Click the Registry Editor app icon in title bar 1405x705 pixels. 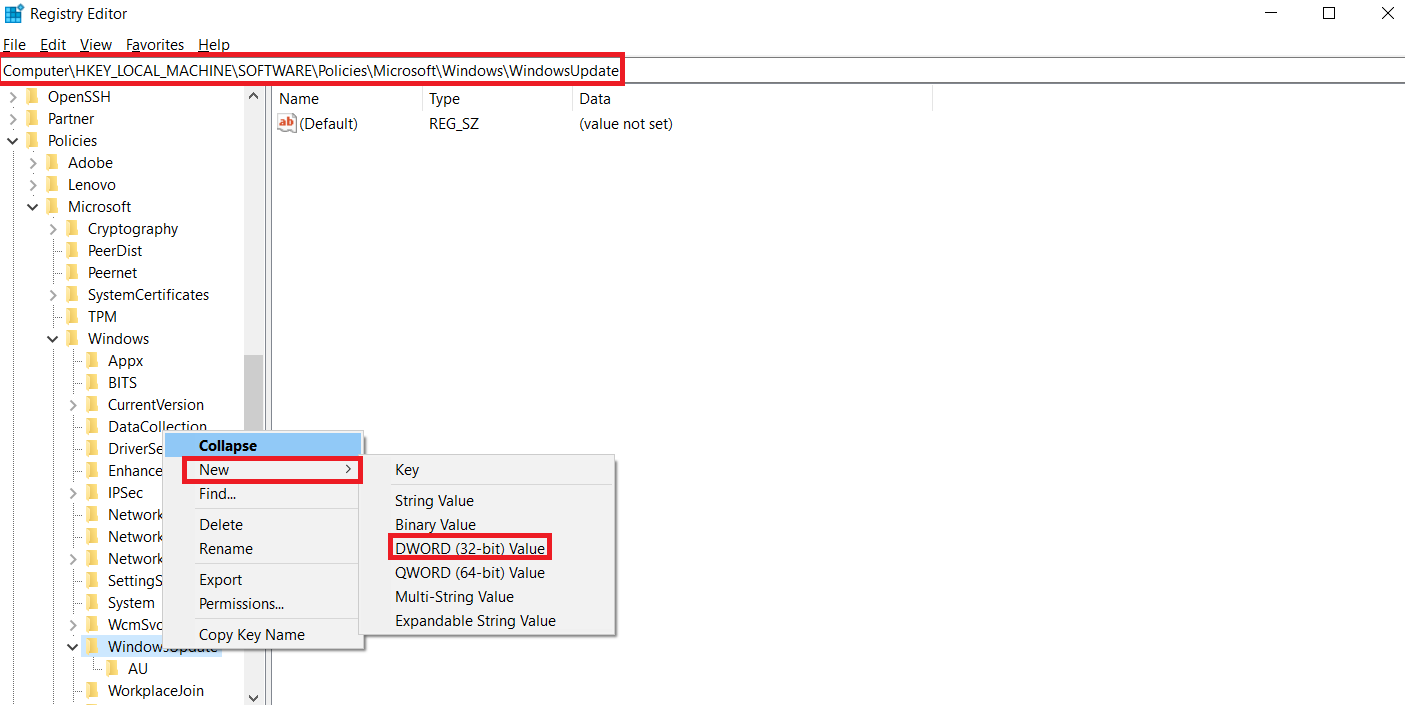tap(14, 14)
